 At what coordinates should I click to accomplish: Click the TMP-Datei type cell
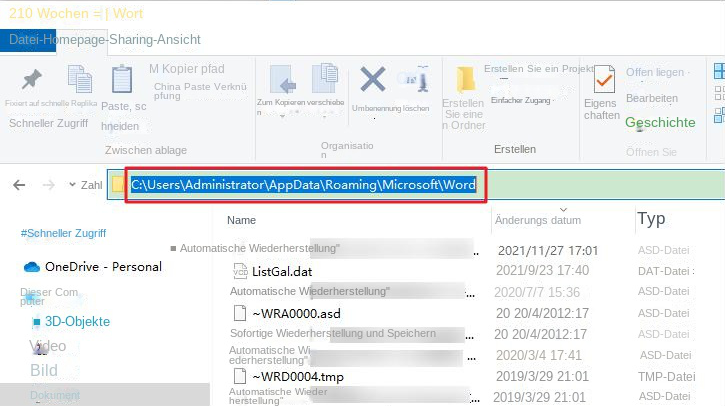pyautogui.click(x=667, y=376)
